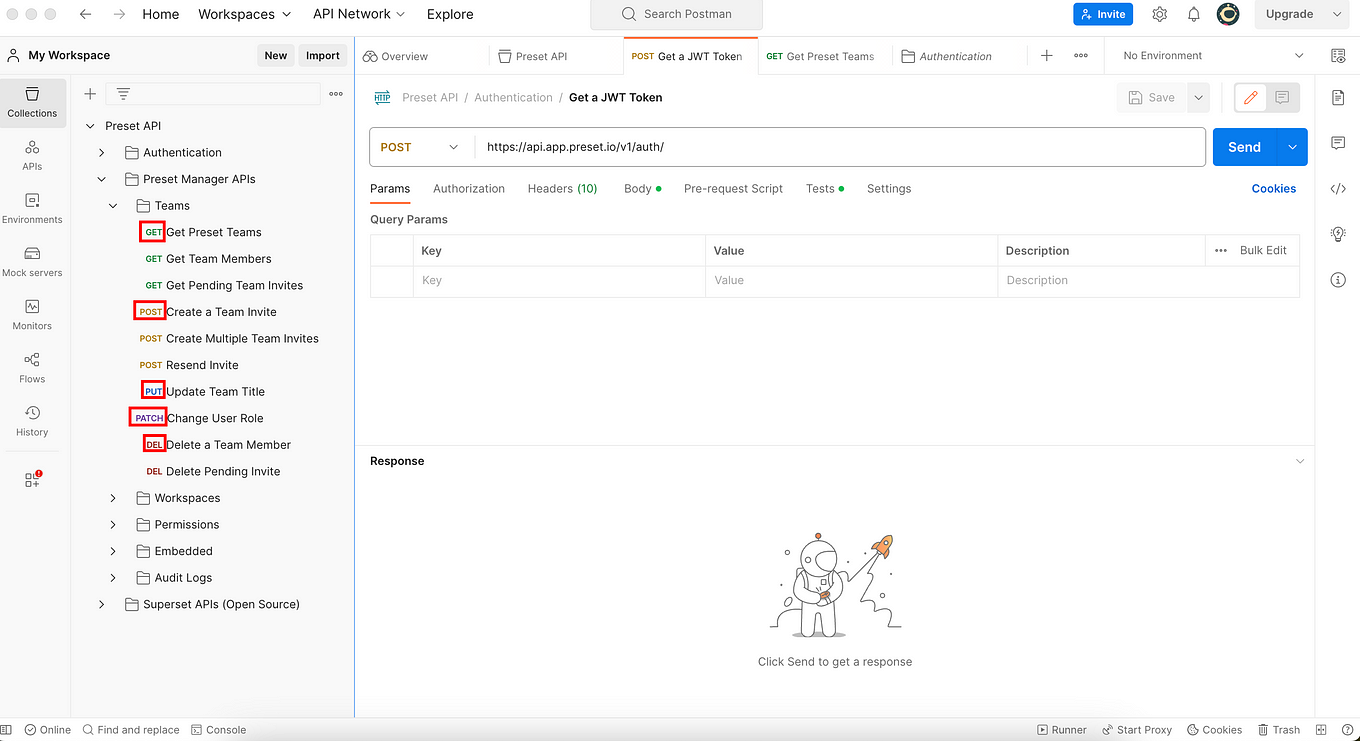Collapse the Teams folder
The image size is (1360, 741).
(113, 206)
